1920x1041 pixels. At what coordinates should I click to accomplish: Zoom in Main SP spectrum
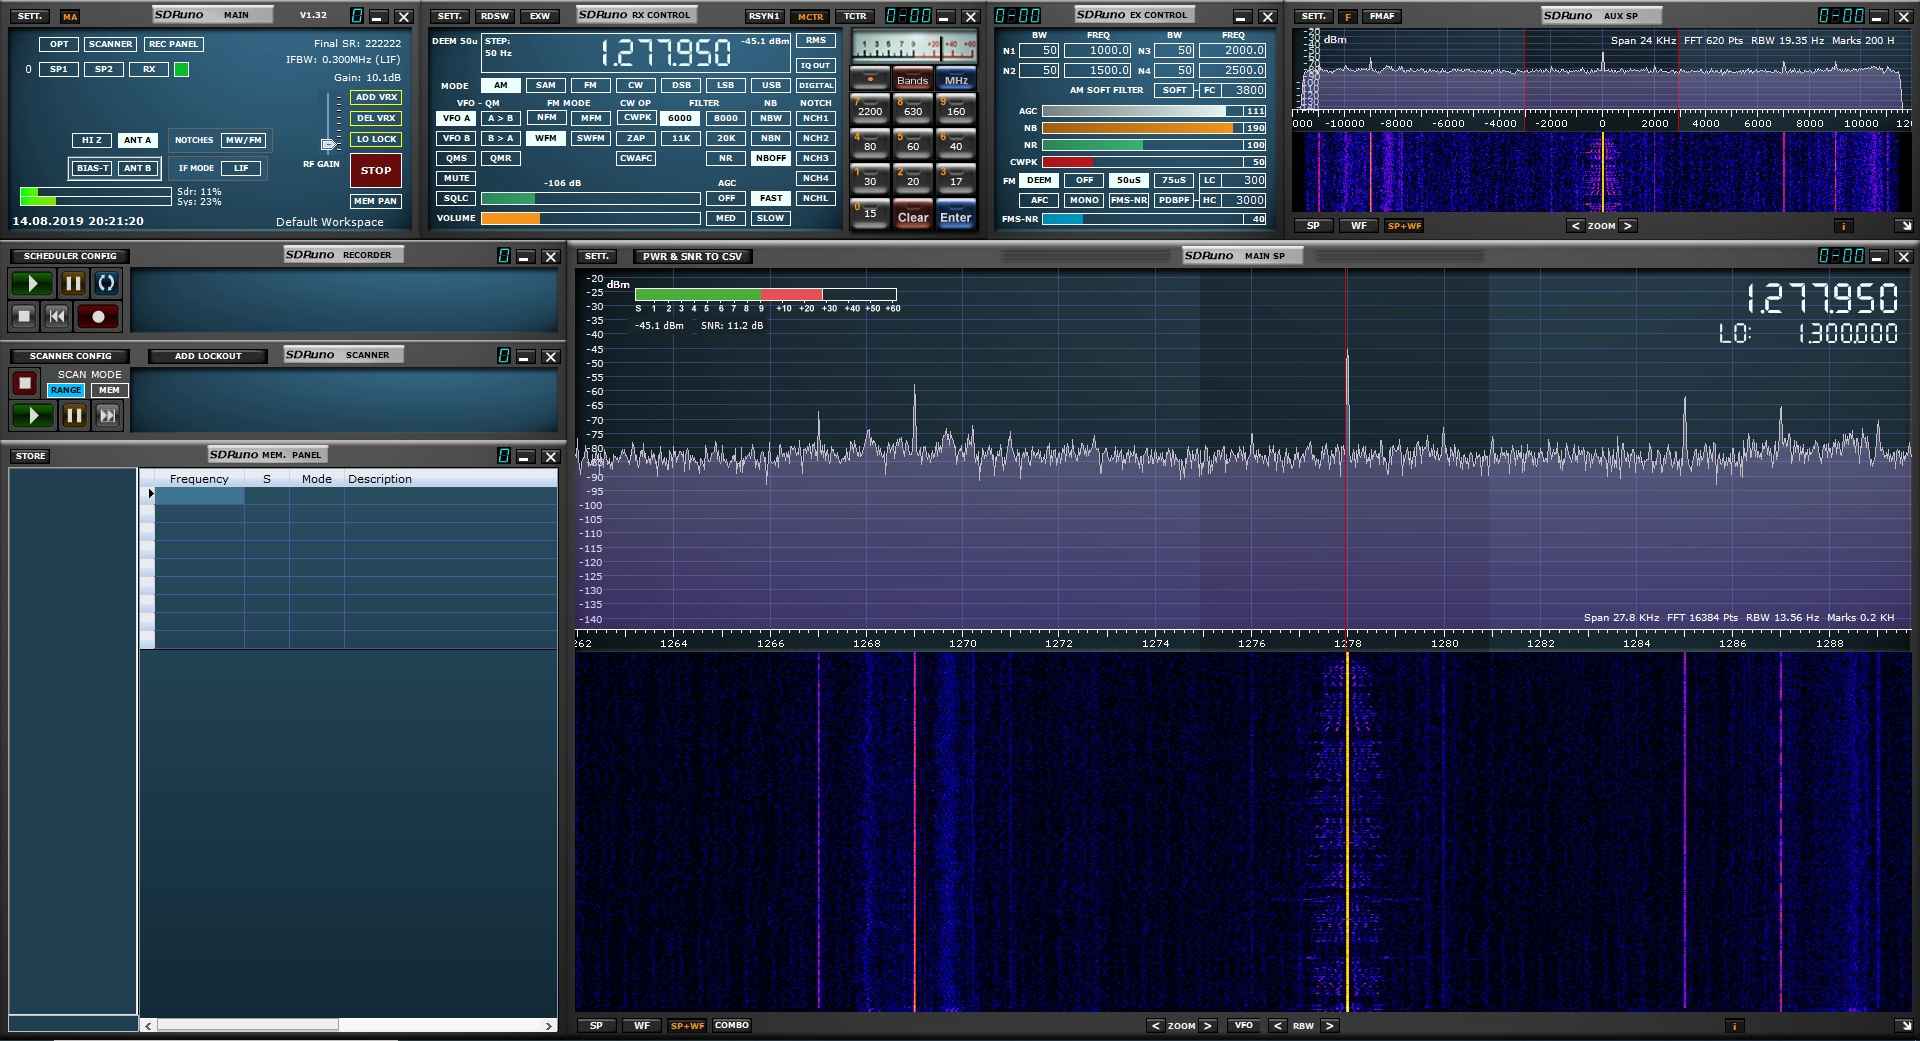[x=1208, y=1026]
